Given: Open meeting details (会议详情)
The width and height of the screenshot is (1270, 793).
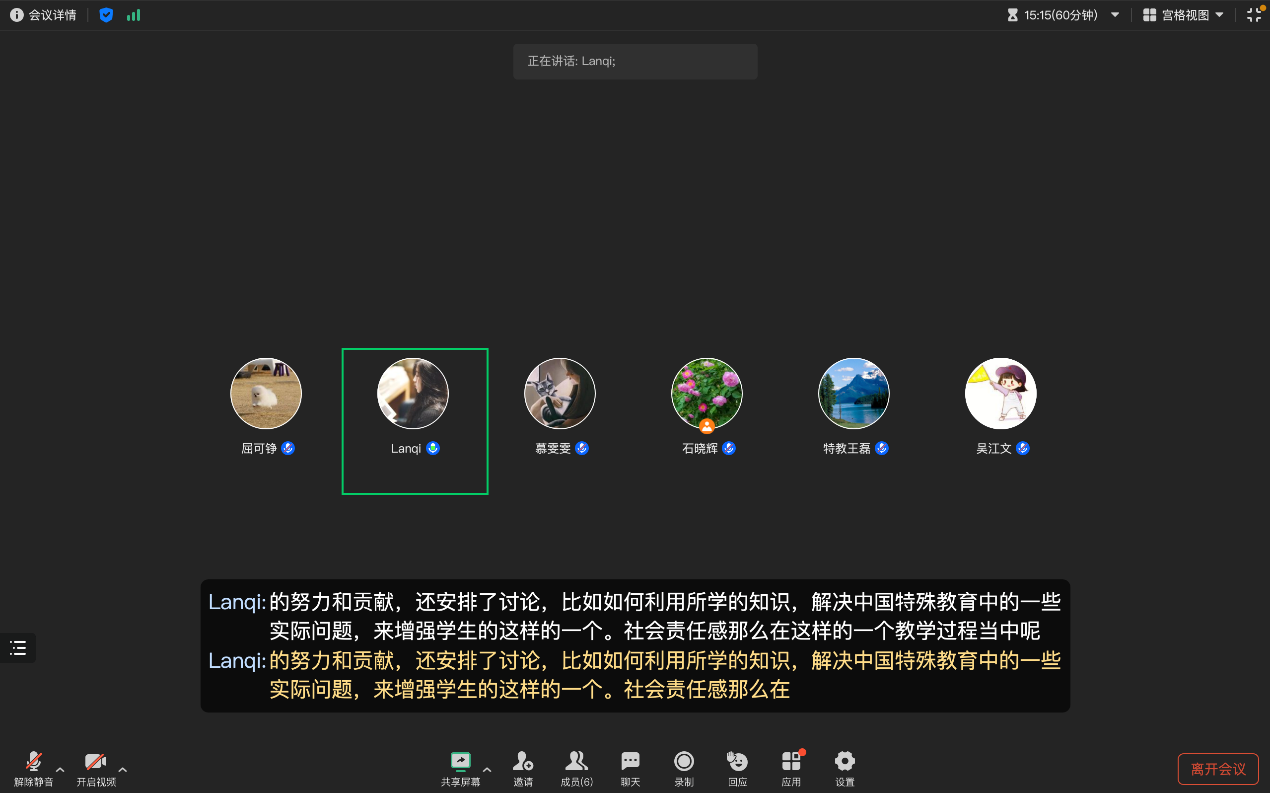Looking at the screenshot, I should [x=43, y=15].
